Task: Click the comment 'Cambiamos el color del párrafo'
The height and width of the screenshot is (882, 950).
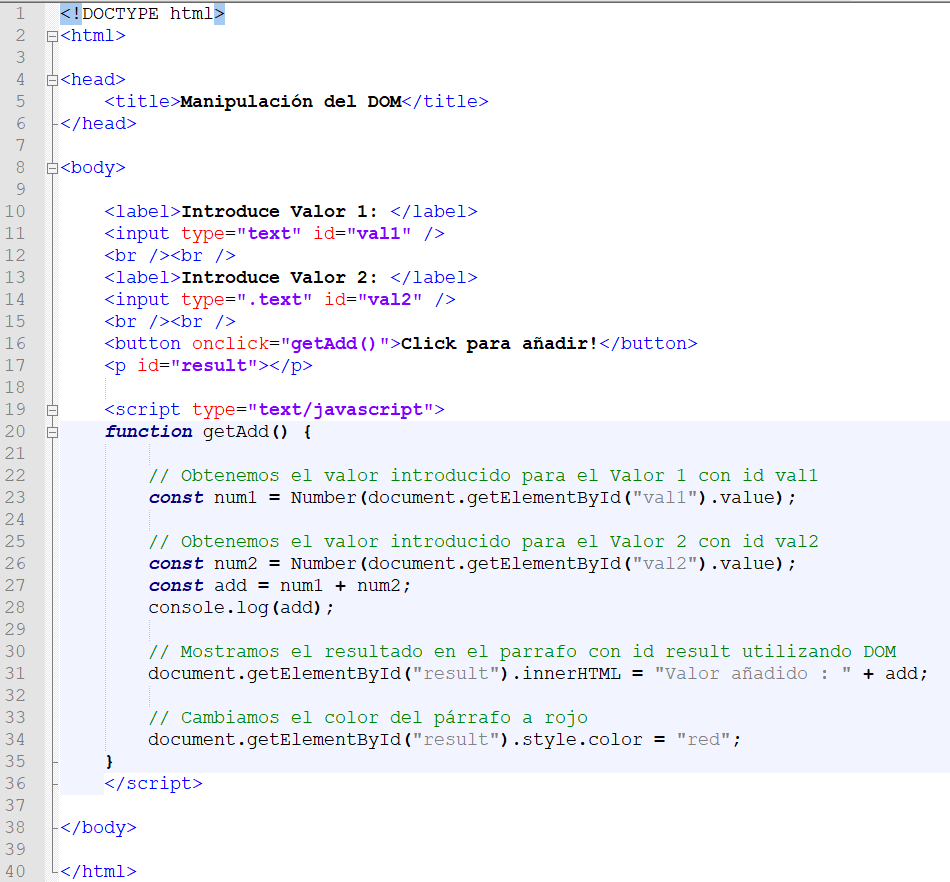Action: click(367, 718)
